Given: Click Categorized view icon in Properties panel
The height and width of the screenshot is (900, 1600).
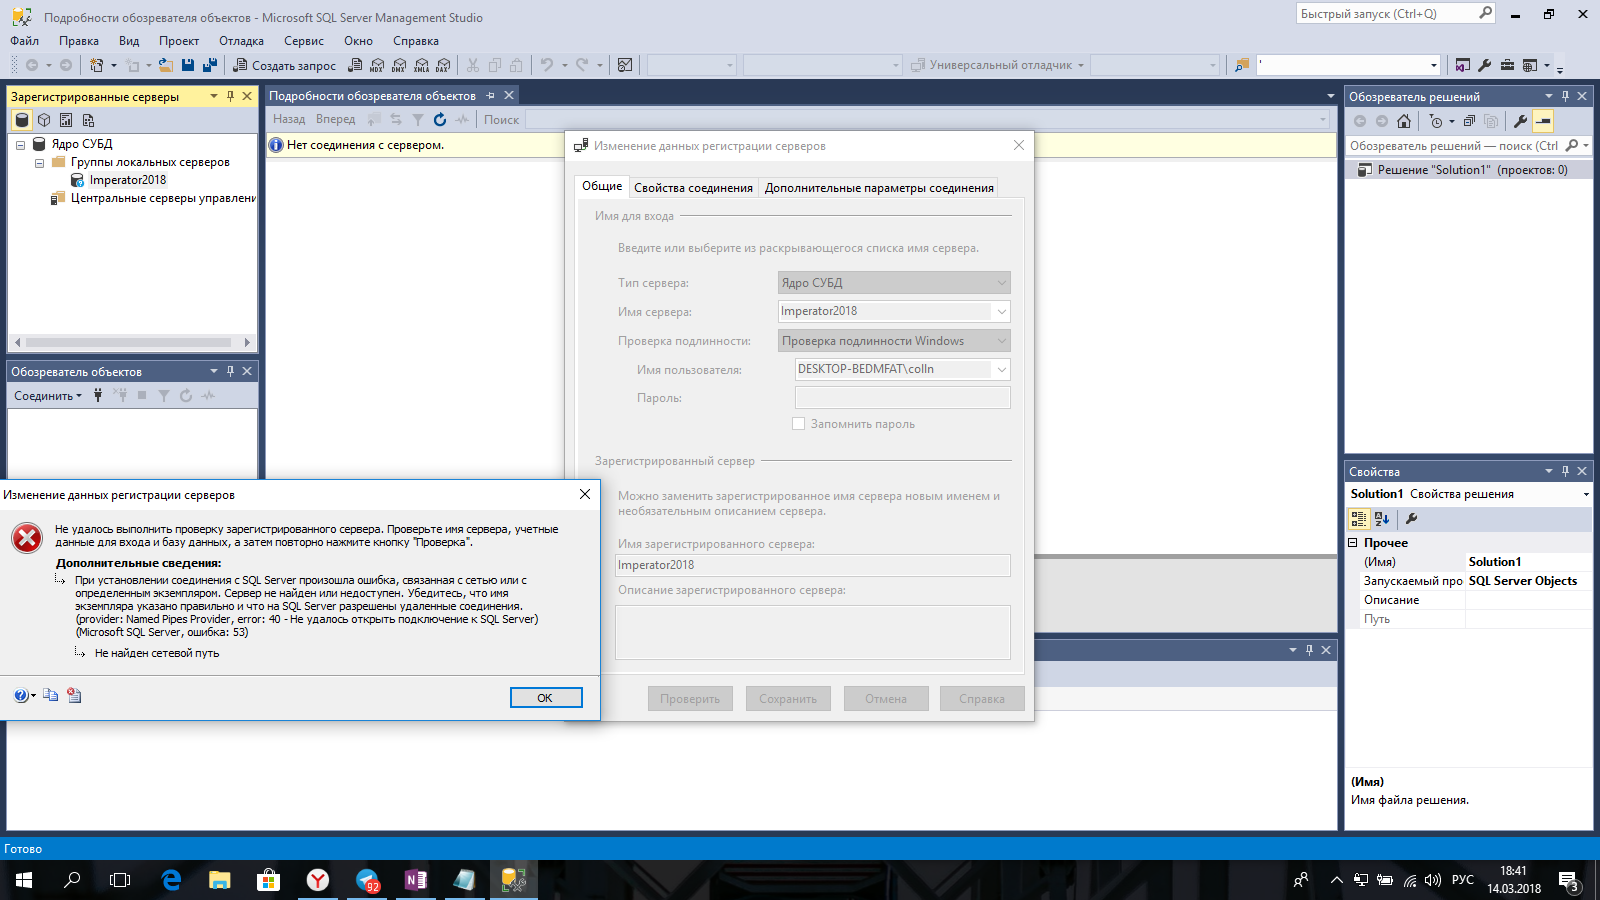Looking at the screenshot, I should tap(1359, 519).
